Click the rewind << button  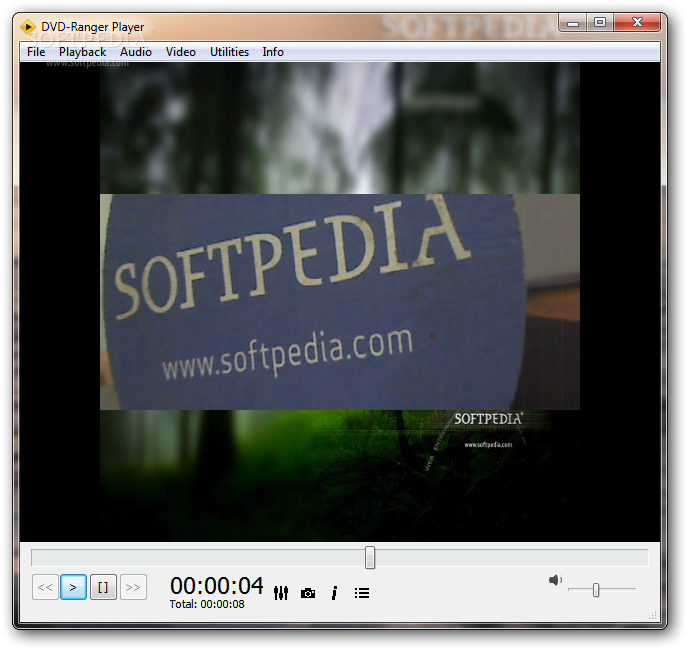(45, 587)
